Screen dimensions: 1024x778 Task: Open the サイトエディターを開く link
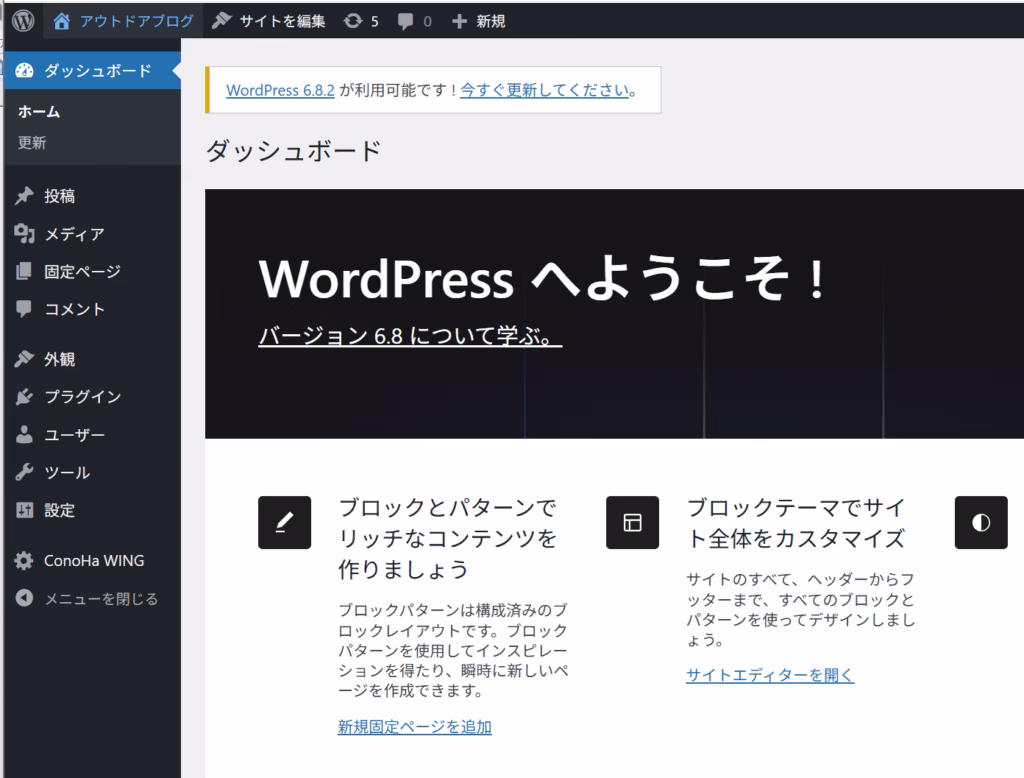coord(769,675)
